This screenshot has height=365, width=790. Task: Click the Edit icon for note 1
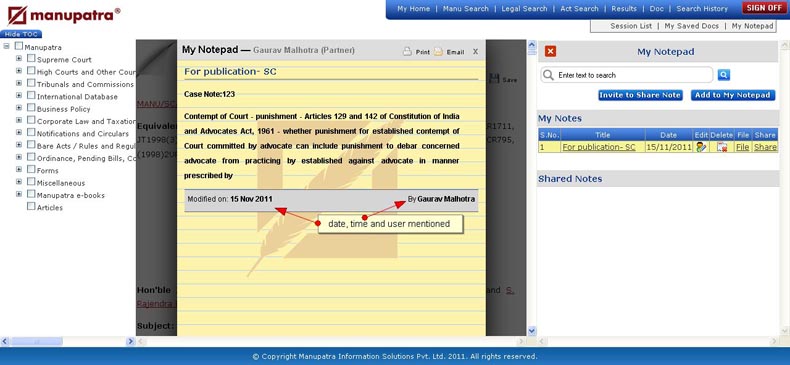pos(701,147)
